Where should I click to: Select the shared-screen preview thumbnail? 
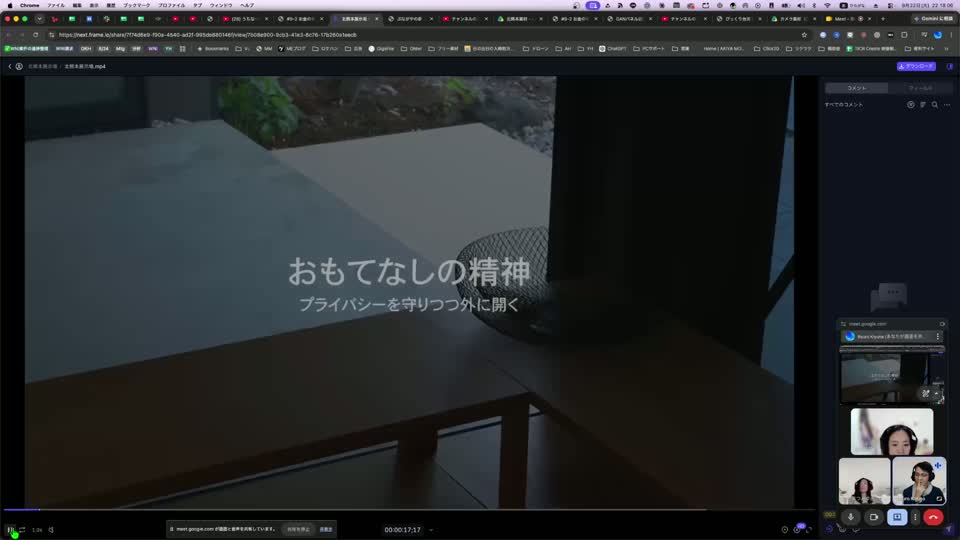892,375
